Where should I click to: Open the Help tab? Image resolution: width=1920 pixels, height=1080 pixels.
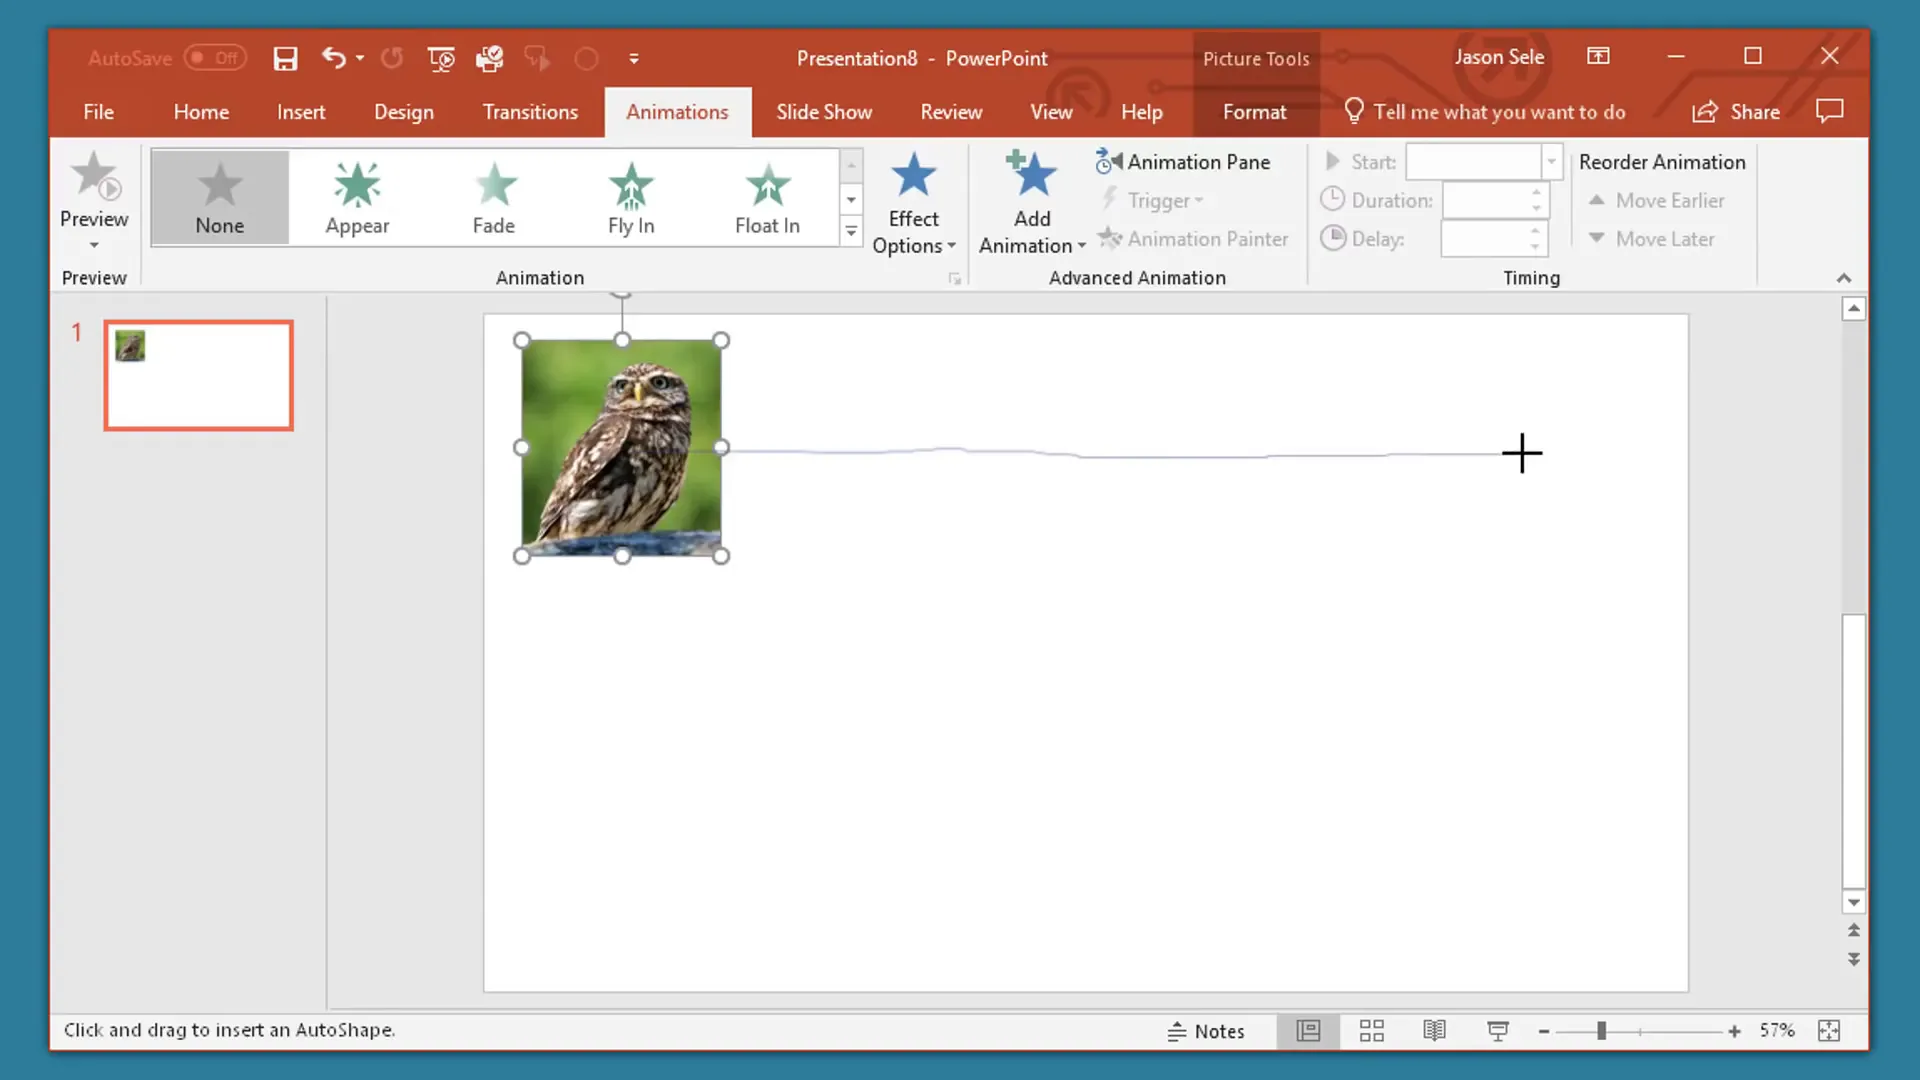click(1141, 112)
